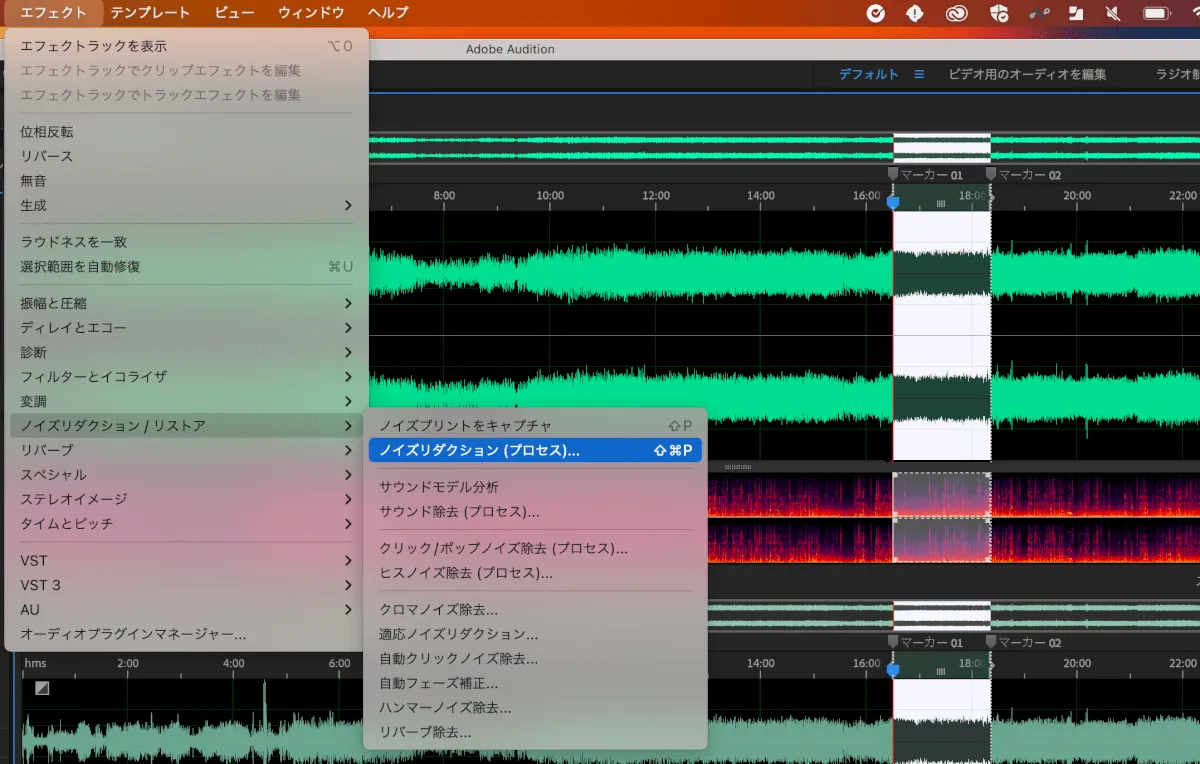Viewport: 1200px width, 764px height.
Task: Click オーディオプラグインマネージャー... menu entry
Action: coord(133,634)
